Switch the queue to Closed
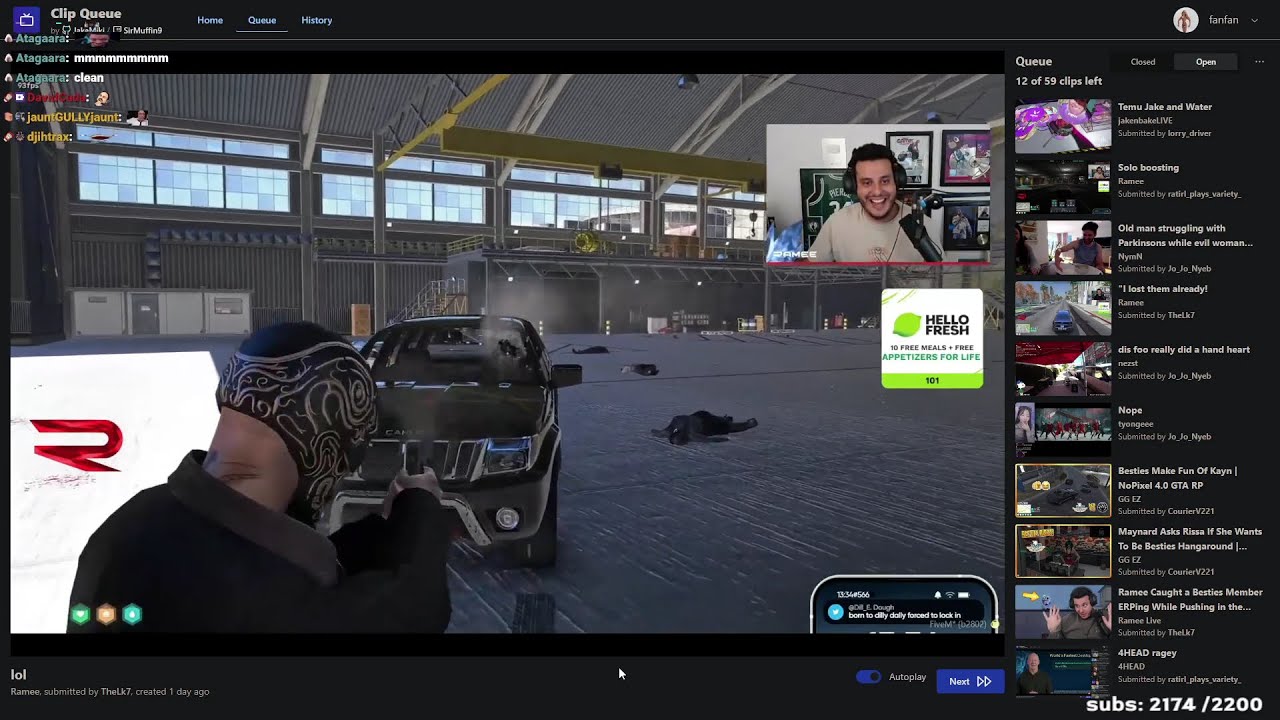The height and width of the screenshot is (720, 1280). pyautogui.click(x=1143, y=62)
